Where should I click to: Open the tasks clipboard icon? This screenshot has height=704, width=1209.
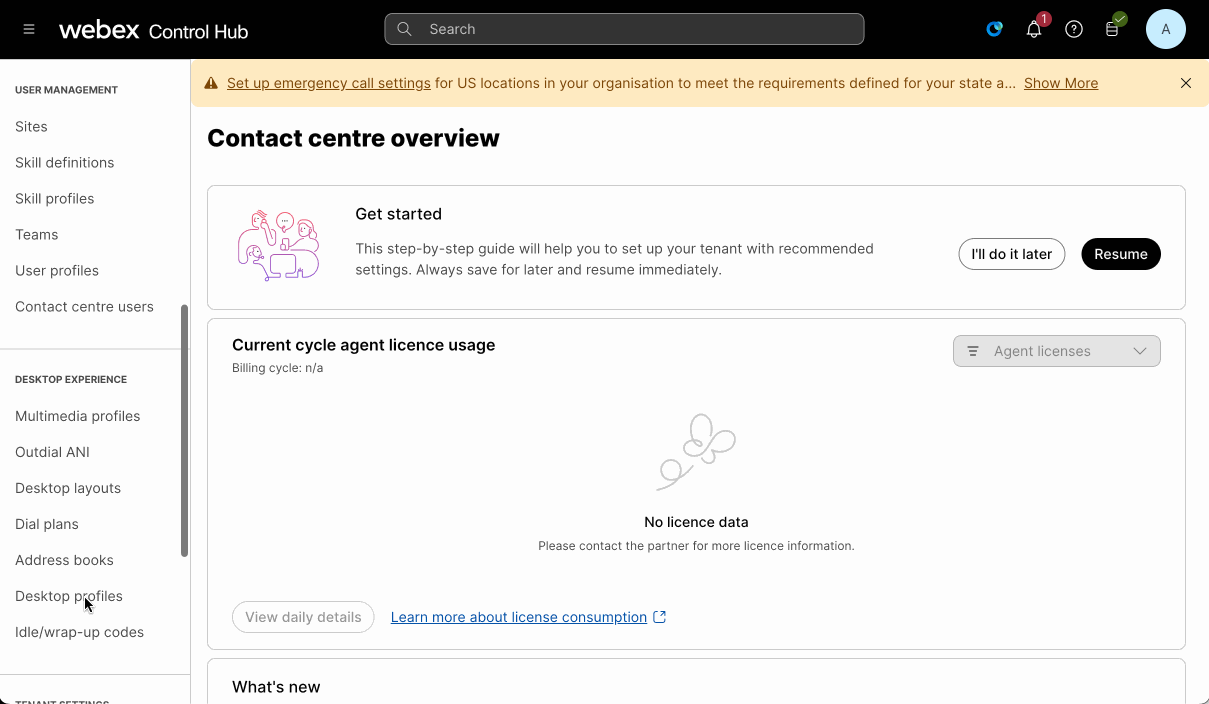click(x=1112, y=30)
